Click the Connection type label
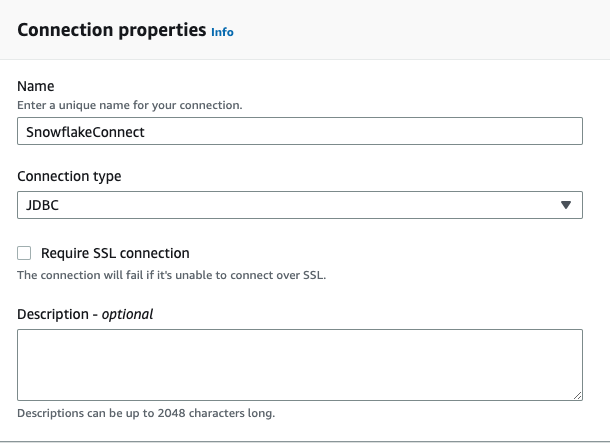 (x=69, y=176)
